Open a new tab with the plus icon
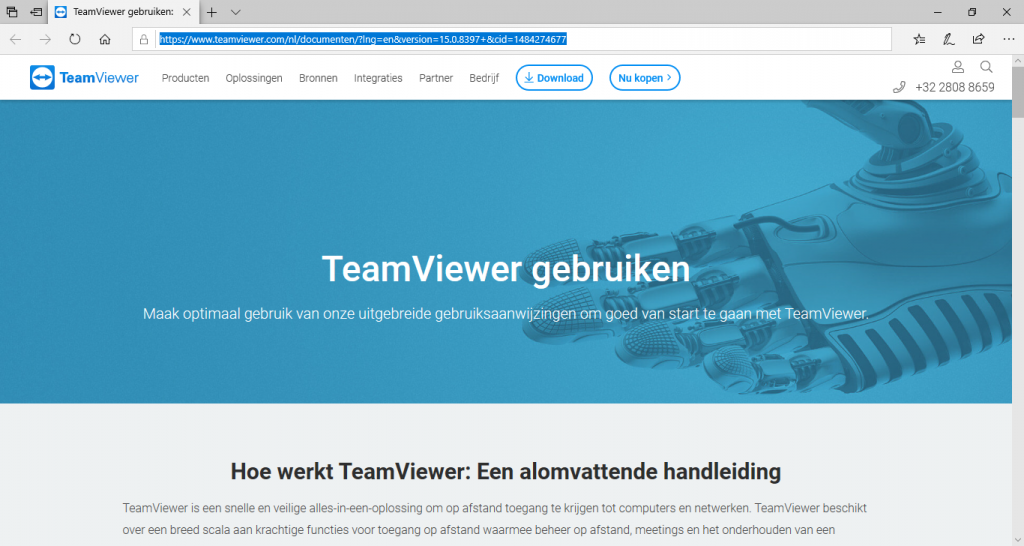The image size is (1024, 546). [x=212, y=12]
